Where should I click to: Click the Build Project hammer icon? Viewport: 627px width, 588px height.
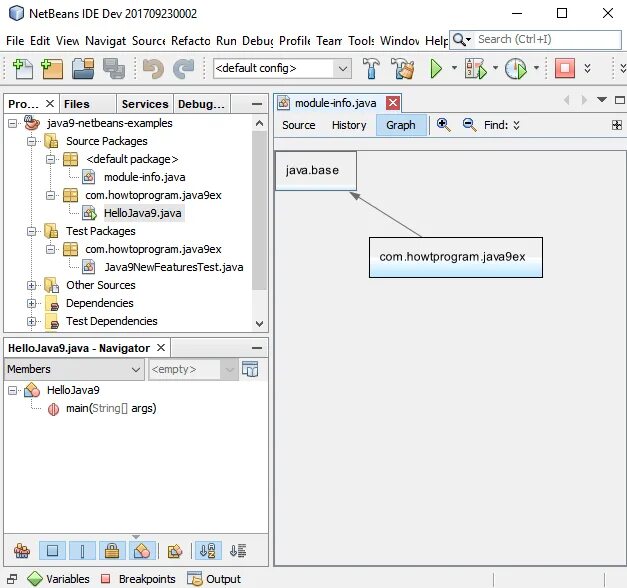371,68
